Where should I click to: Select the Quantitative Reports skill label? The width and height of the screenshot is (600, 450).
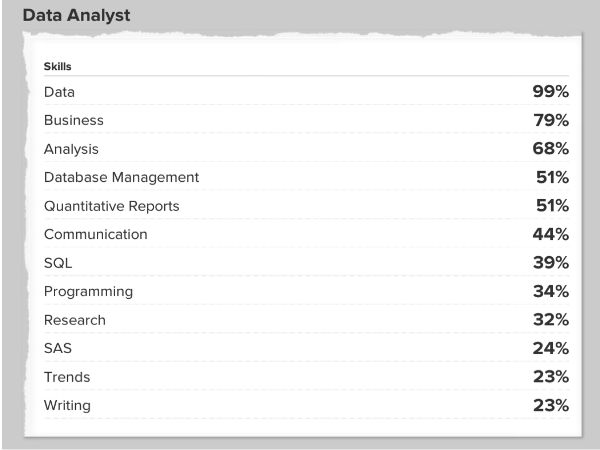pyautogui.click(x=111, y=206)
